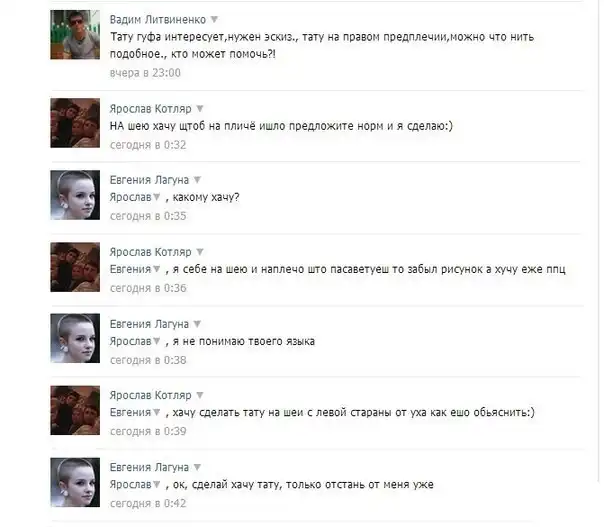Open Вадим Литвиненко's profile avatar
604x527 pixels.
coord(75,35)
